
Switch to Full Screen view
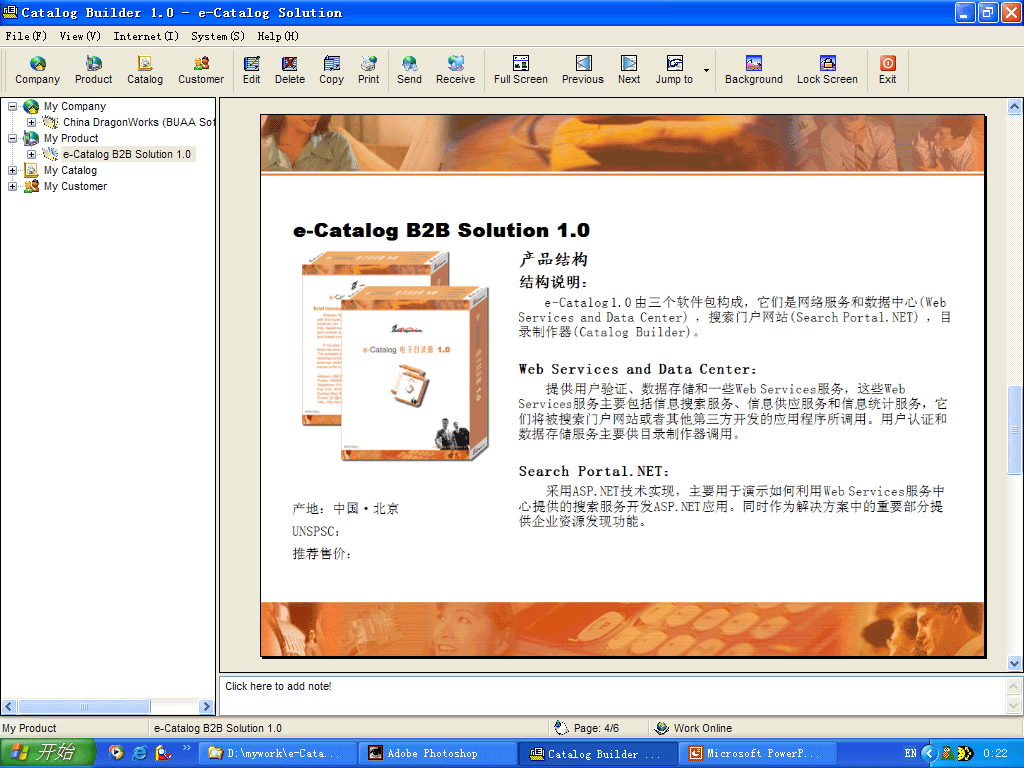(520, 70)
